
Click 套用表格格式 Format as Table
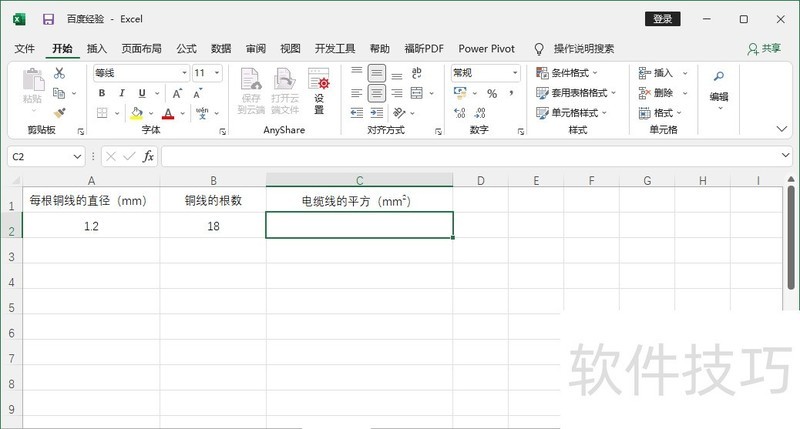tap(576, 93)
